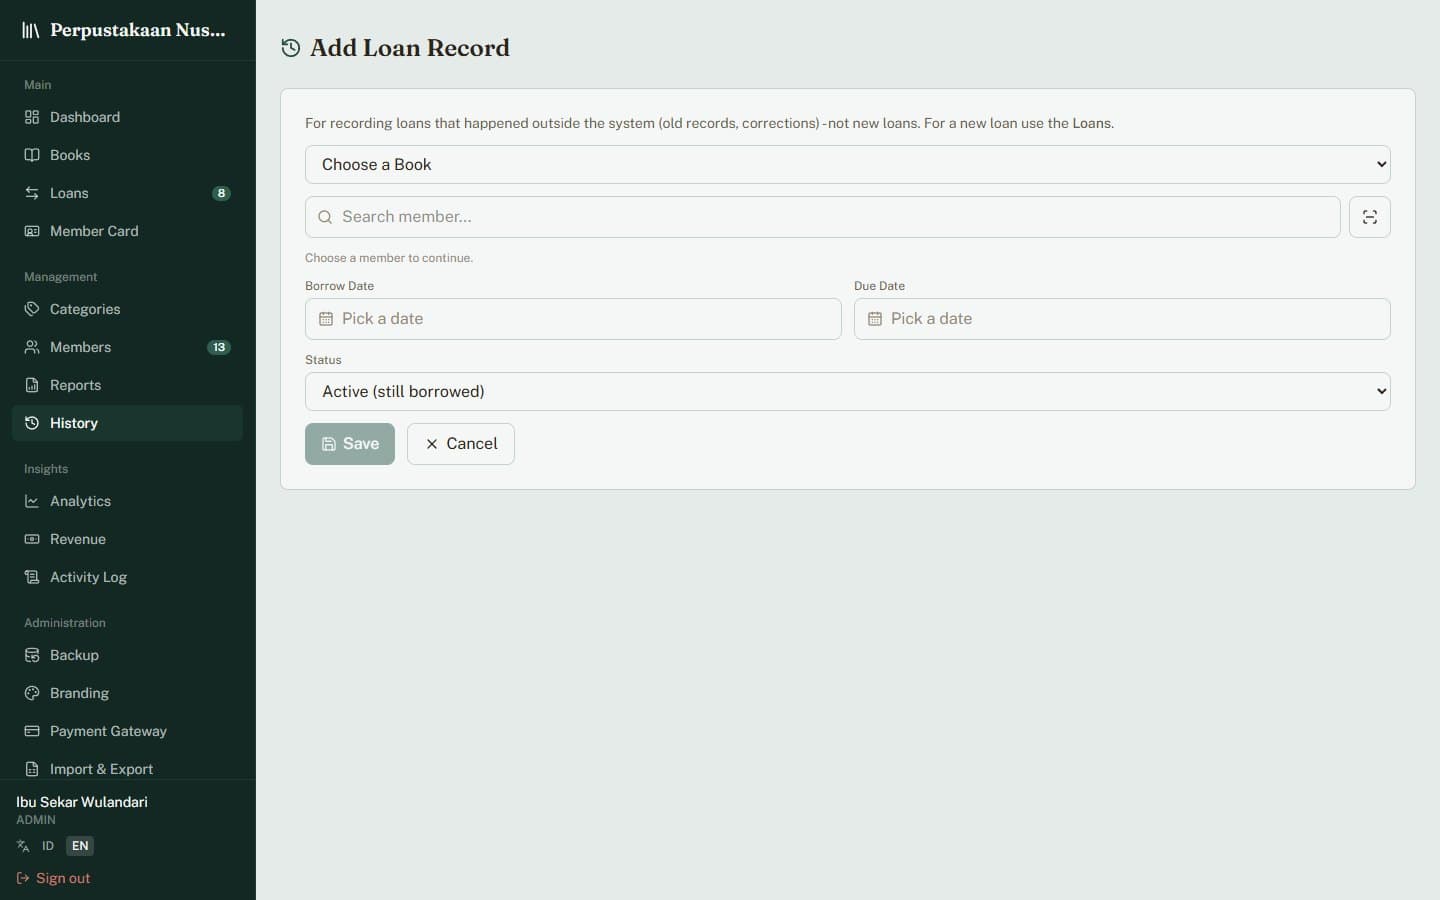
Task: Click the Dashboard grid icon
Action: pyautogui.click(x=32, y=117)
